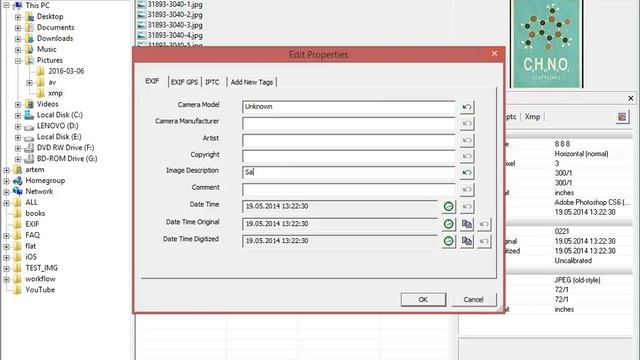Screen dimensions: 640x360
Task: Revert the Date Time Original field value
Action: tap(484, 224)
